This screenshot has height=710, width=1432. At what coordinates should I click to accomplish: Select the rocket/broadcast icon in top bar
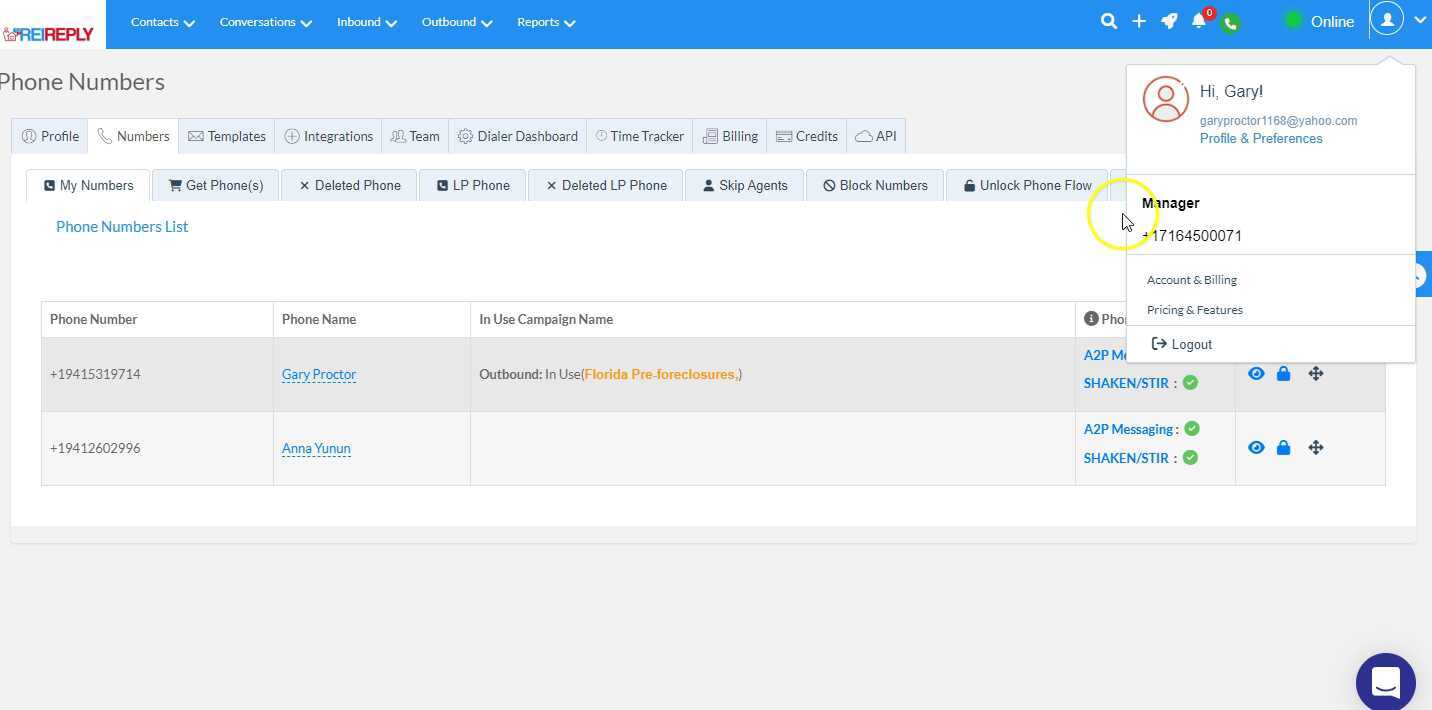tap(1169, 21)
